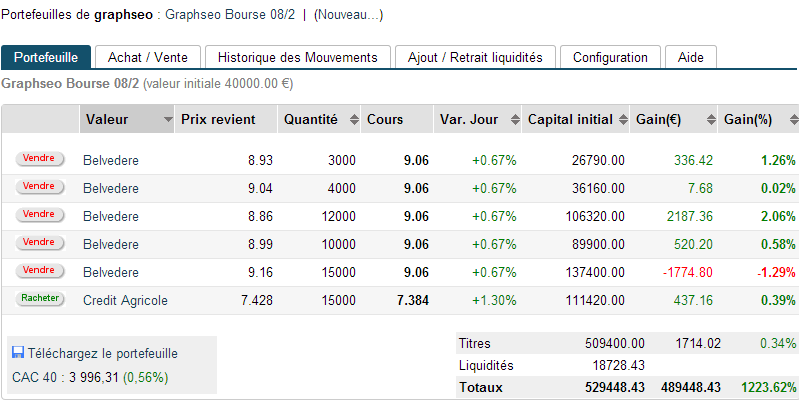Switch to the Achat / Vente tab
Viewport: 799px width, 401px height.
pos(148,57)
